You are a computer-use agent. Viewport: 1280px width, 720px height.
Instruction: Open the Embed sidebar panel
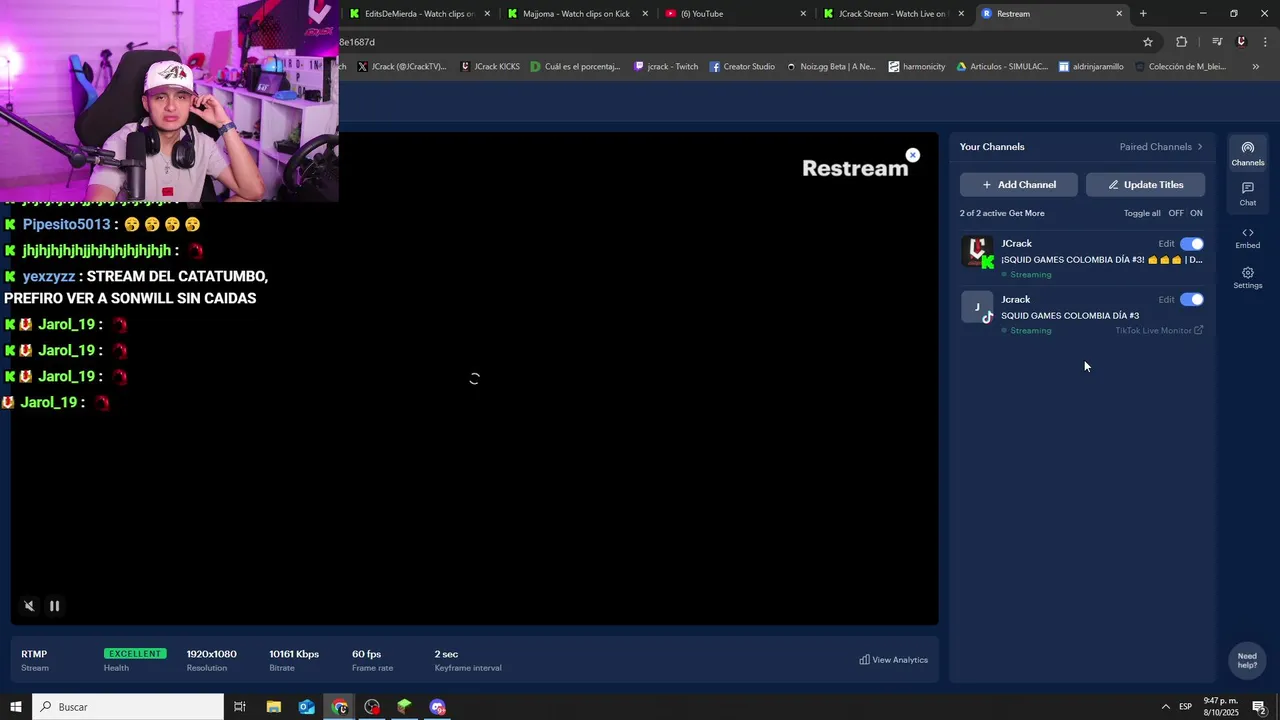tap(1247, 238)
